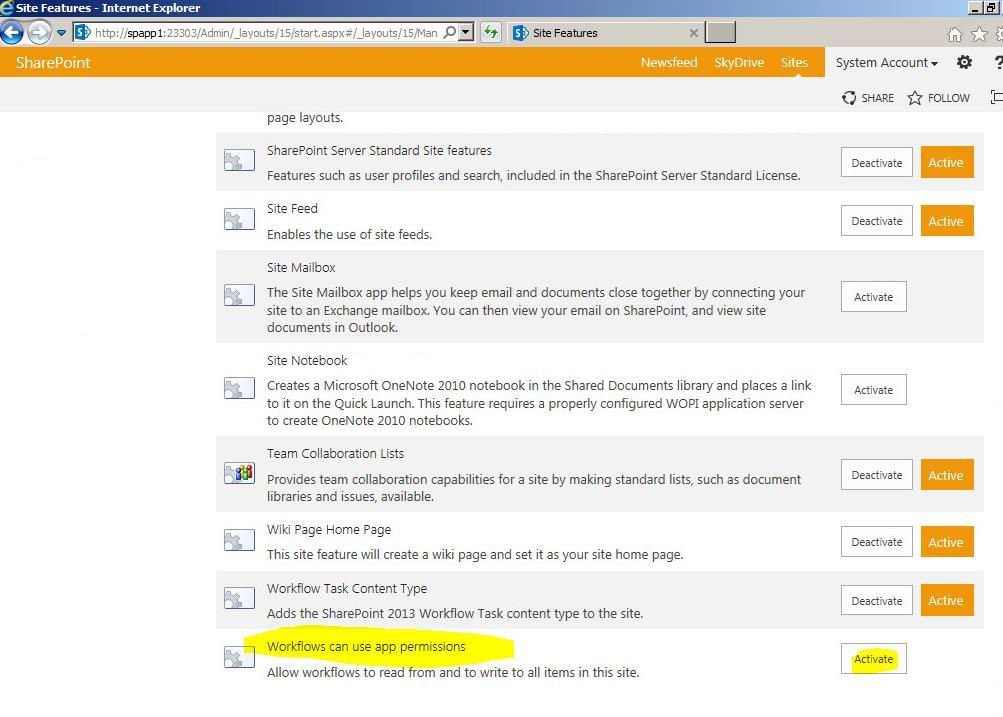The height and width of the screenshot is (717, 1003).
Task: Click 'Enables the use of site feeds.' text
Action: (349, 235)
